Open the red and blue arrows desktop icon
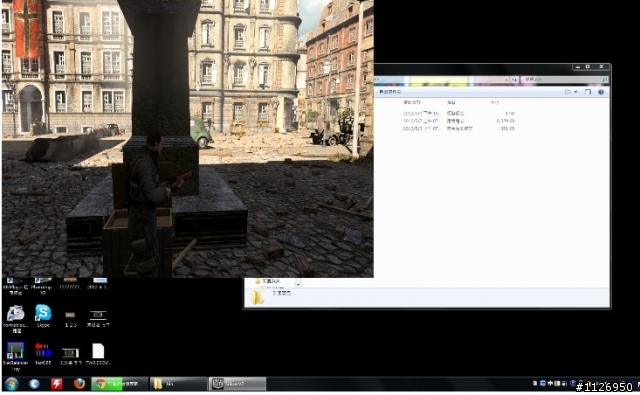Viewport: 640px width, 395px height. pyautogui.click(x=43, y=353)
